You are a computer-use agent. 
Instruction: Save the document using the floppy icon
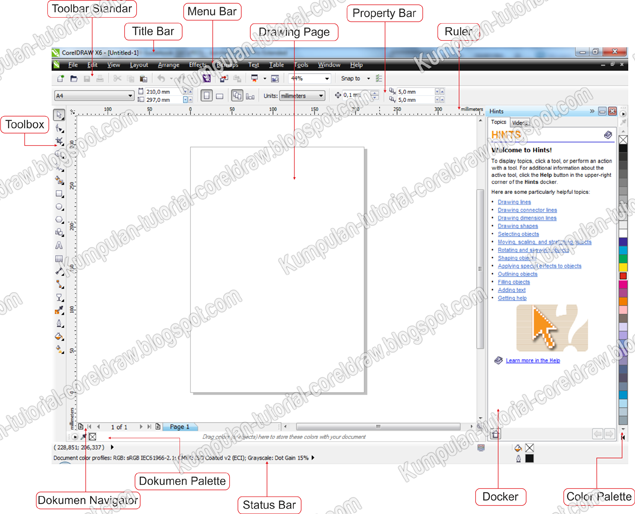click(87, 79)
